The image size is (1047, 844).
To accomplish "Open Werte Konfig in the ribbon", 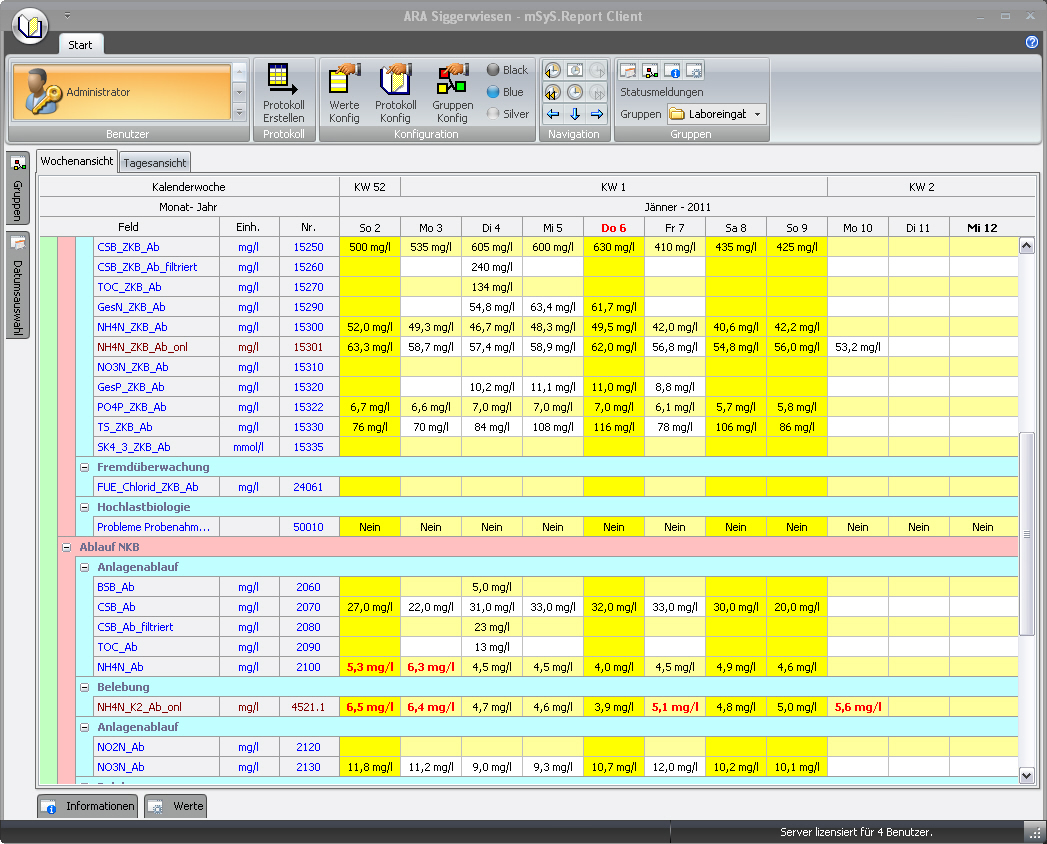I will pos(344,93).
